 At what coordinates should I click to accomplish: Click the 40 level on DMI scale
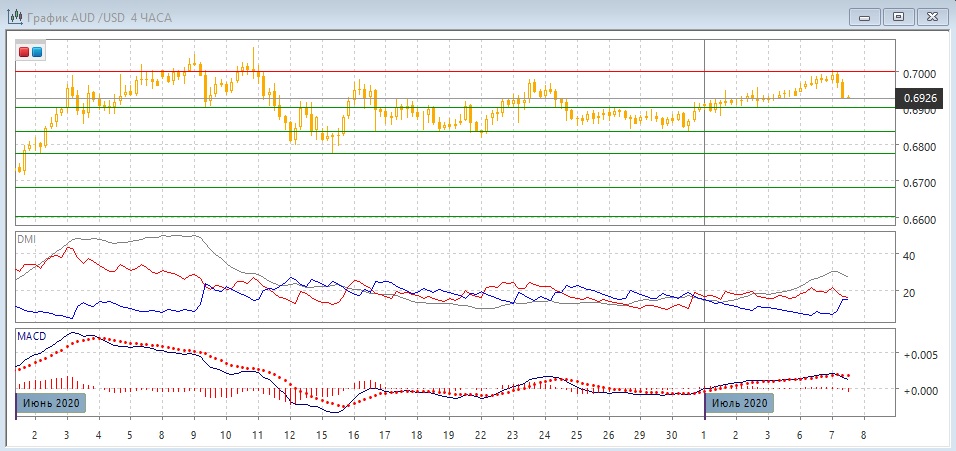[910, 256]
